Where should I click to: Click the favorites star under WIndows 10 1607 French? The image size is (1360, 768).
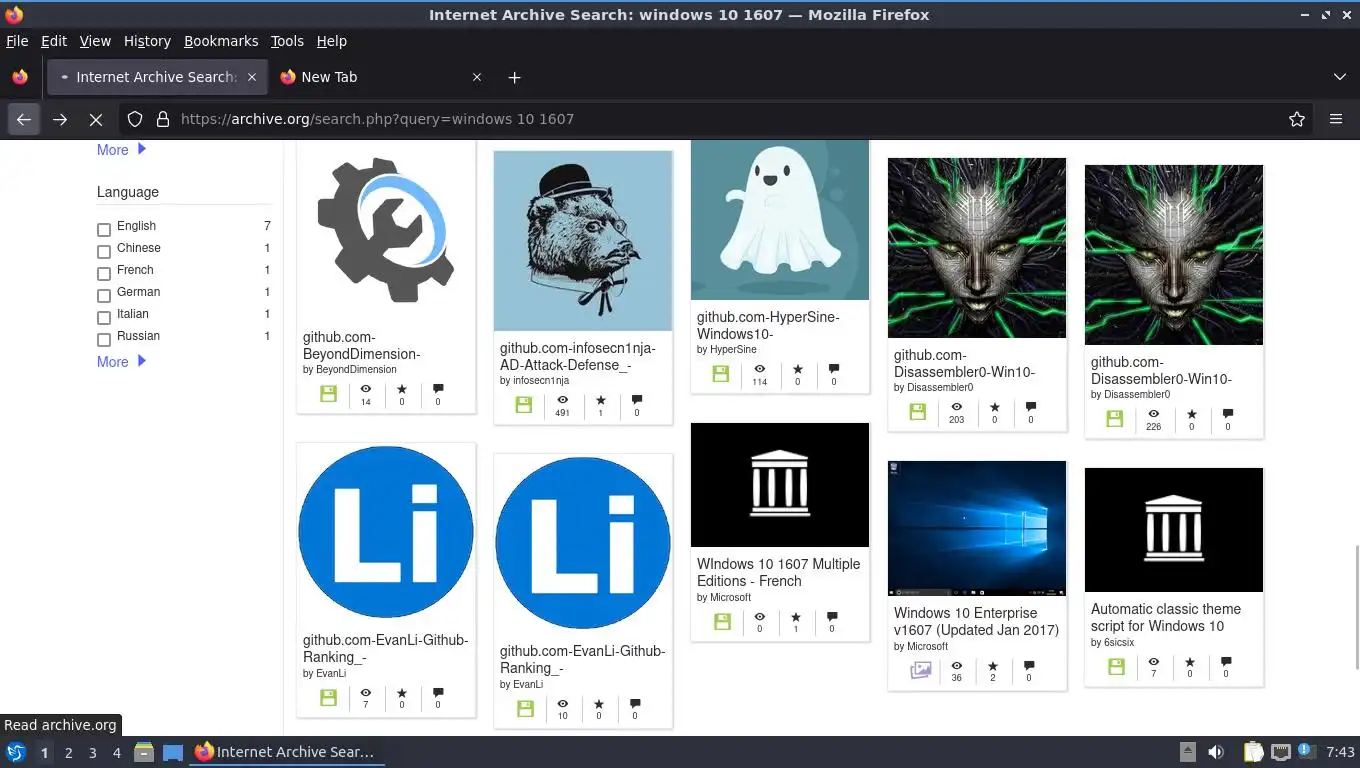[796, 618]
